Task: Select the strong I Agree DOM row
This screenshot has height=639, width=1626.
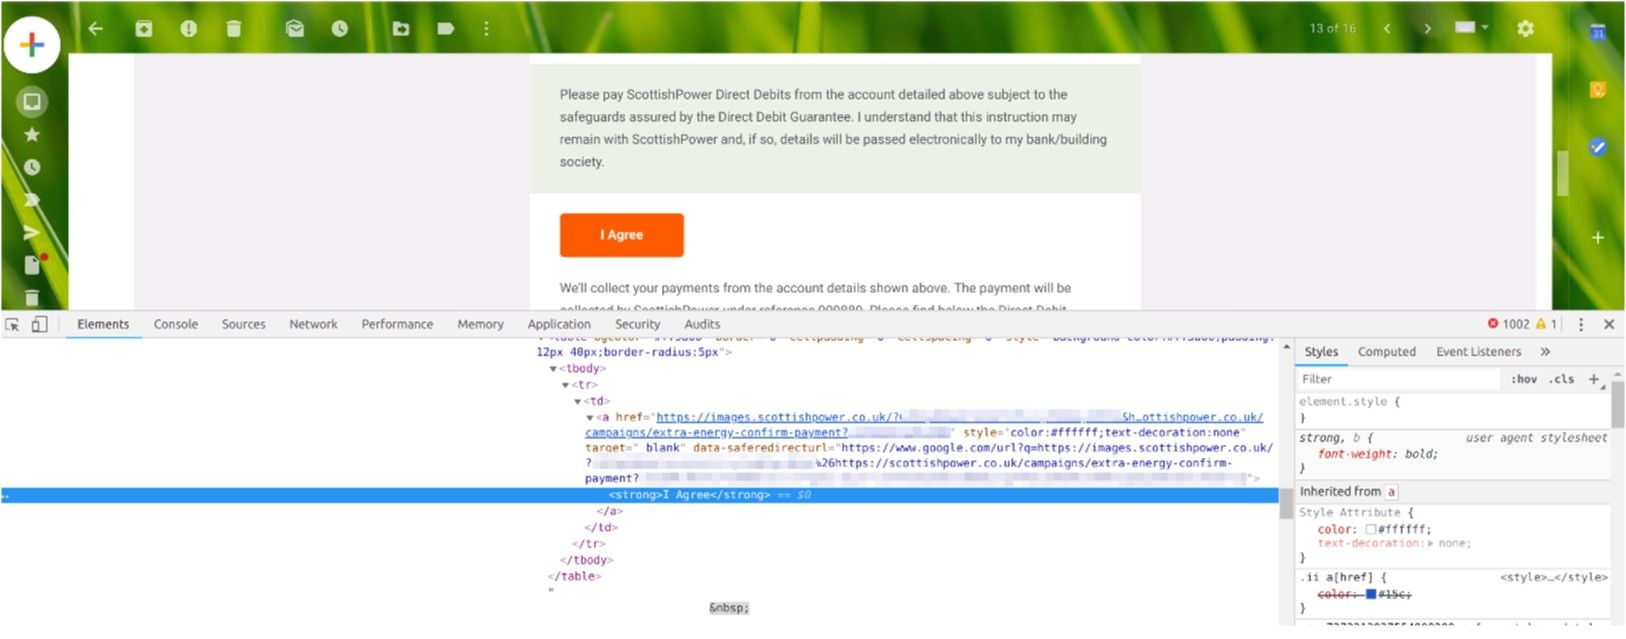Action: (640, 495)
